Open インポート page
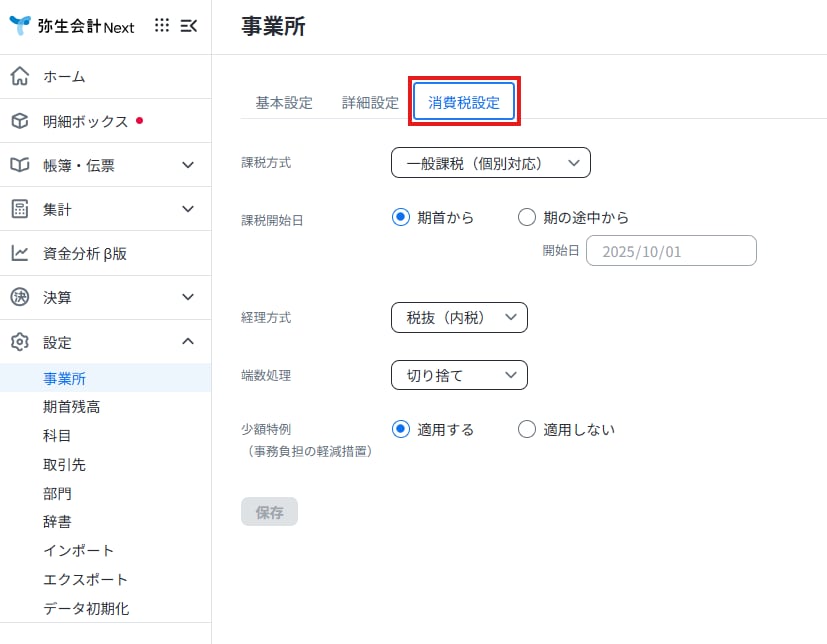This screenshot has height=644, width=827. click(x=79, y=551)
